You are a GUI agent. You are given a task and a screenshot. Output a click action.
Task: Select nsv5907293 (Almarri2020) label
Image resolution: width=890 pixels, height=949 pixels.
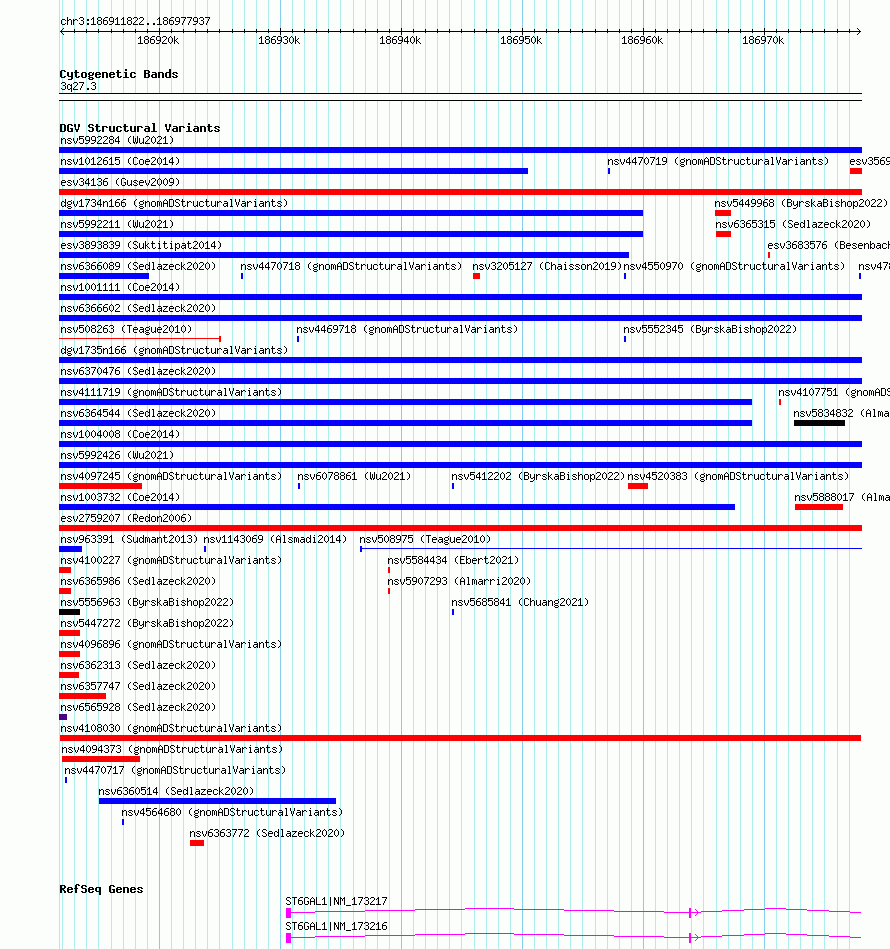click(x=459, y=581)
